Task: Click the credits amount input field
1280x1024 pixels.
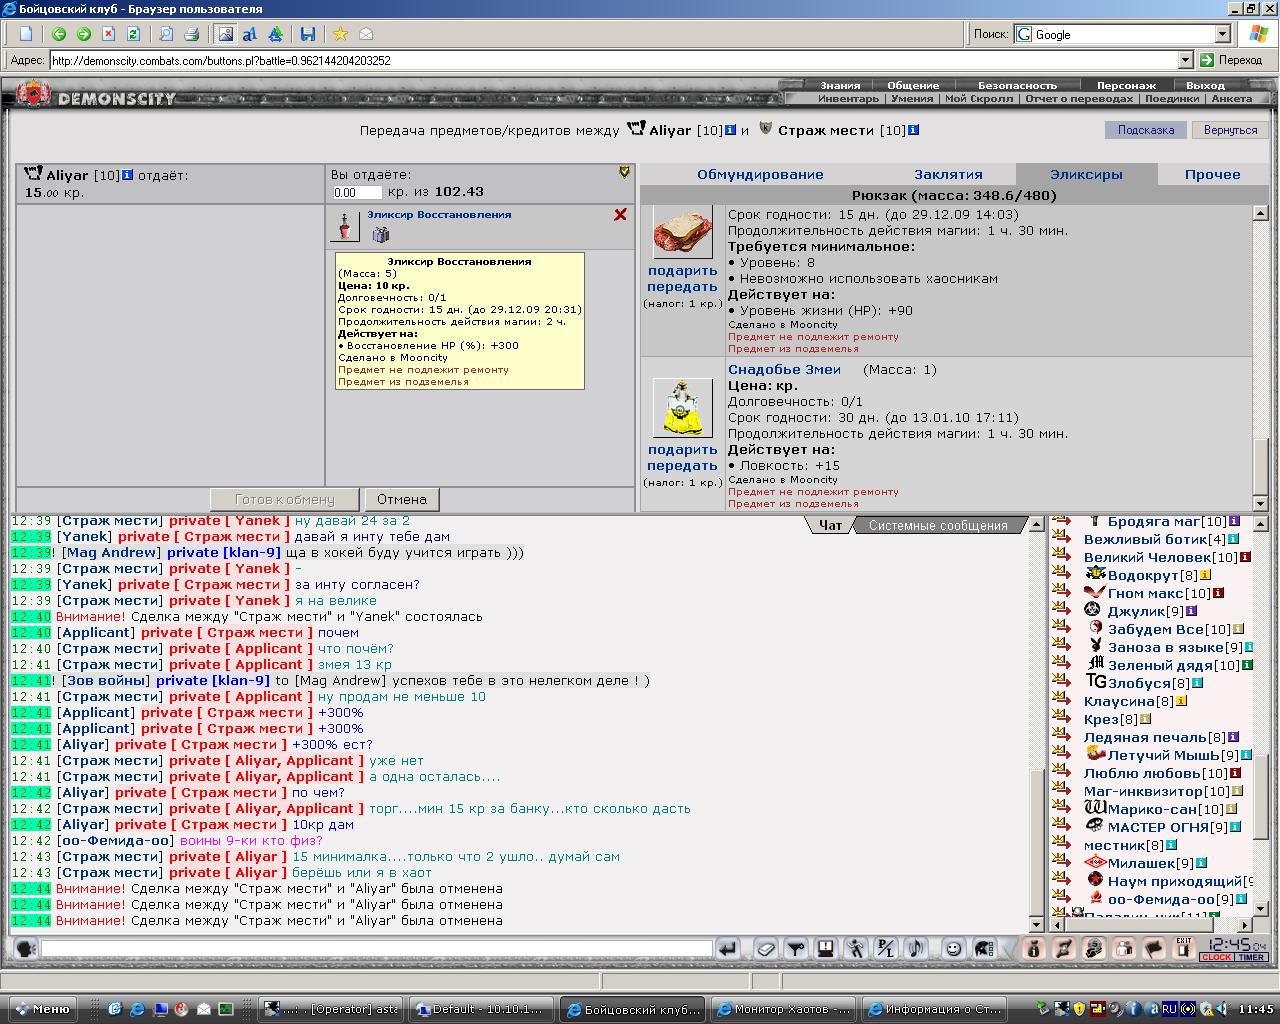Action: pyautogui.click(x=357, y=192)
